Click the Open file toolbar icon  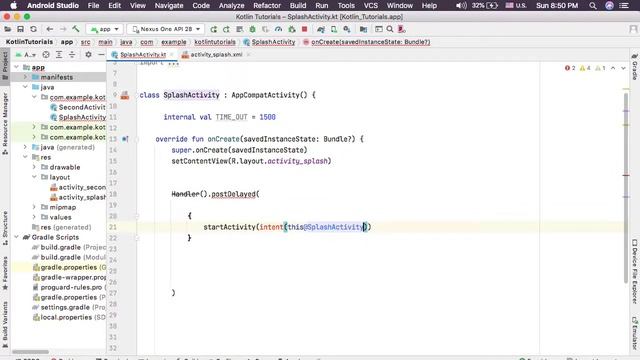pos(8,29)
